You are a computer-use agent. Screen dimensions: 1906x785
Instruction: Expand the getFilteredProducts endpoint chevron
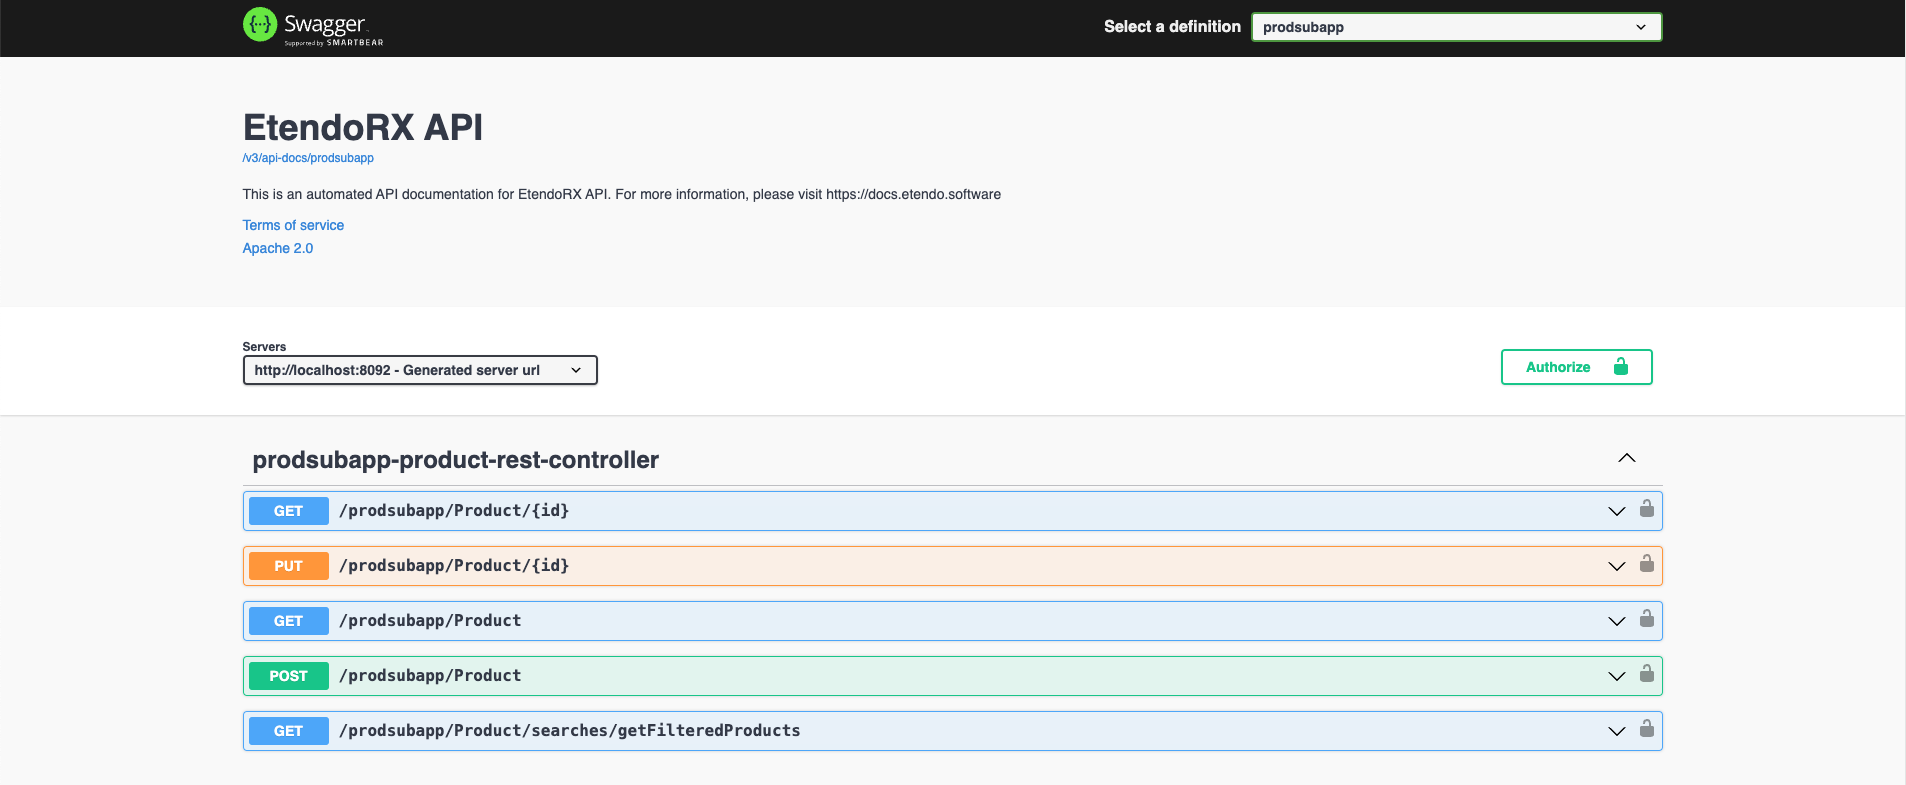tap(1617, 731)
